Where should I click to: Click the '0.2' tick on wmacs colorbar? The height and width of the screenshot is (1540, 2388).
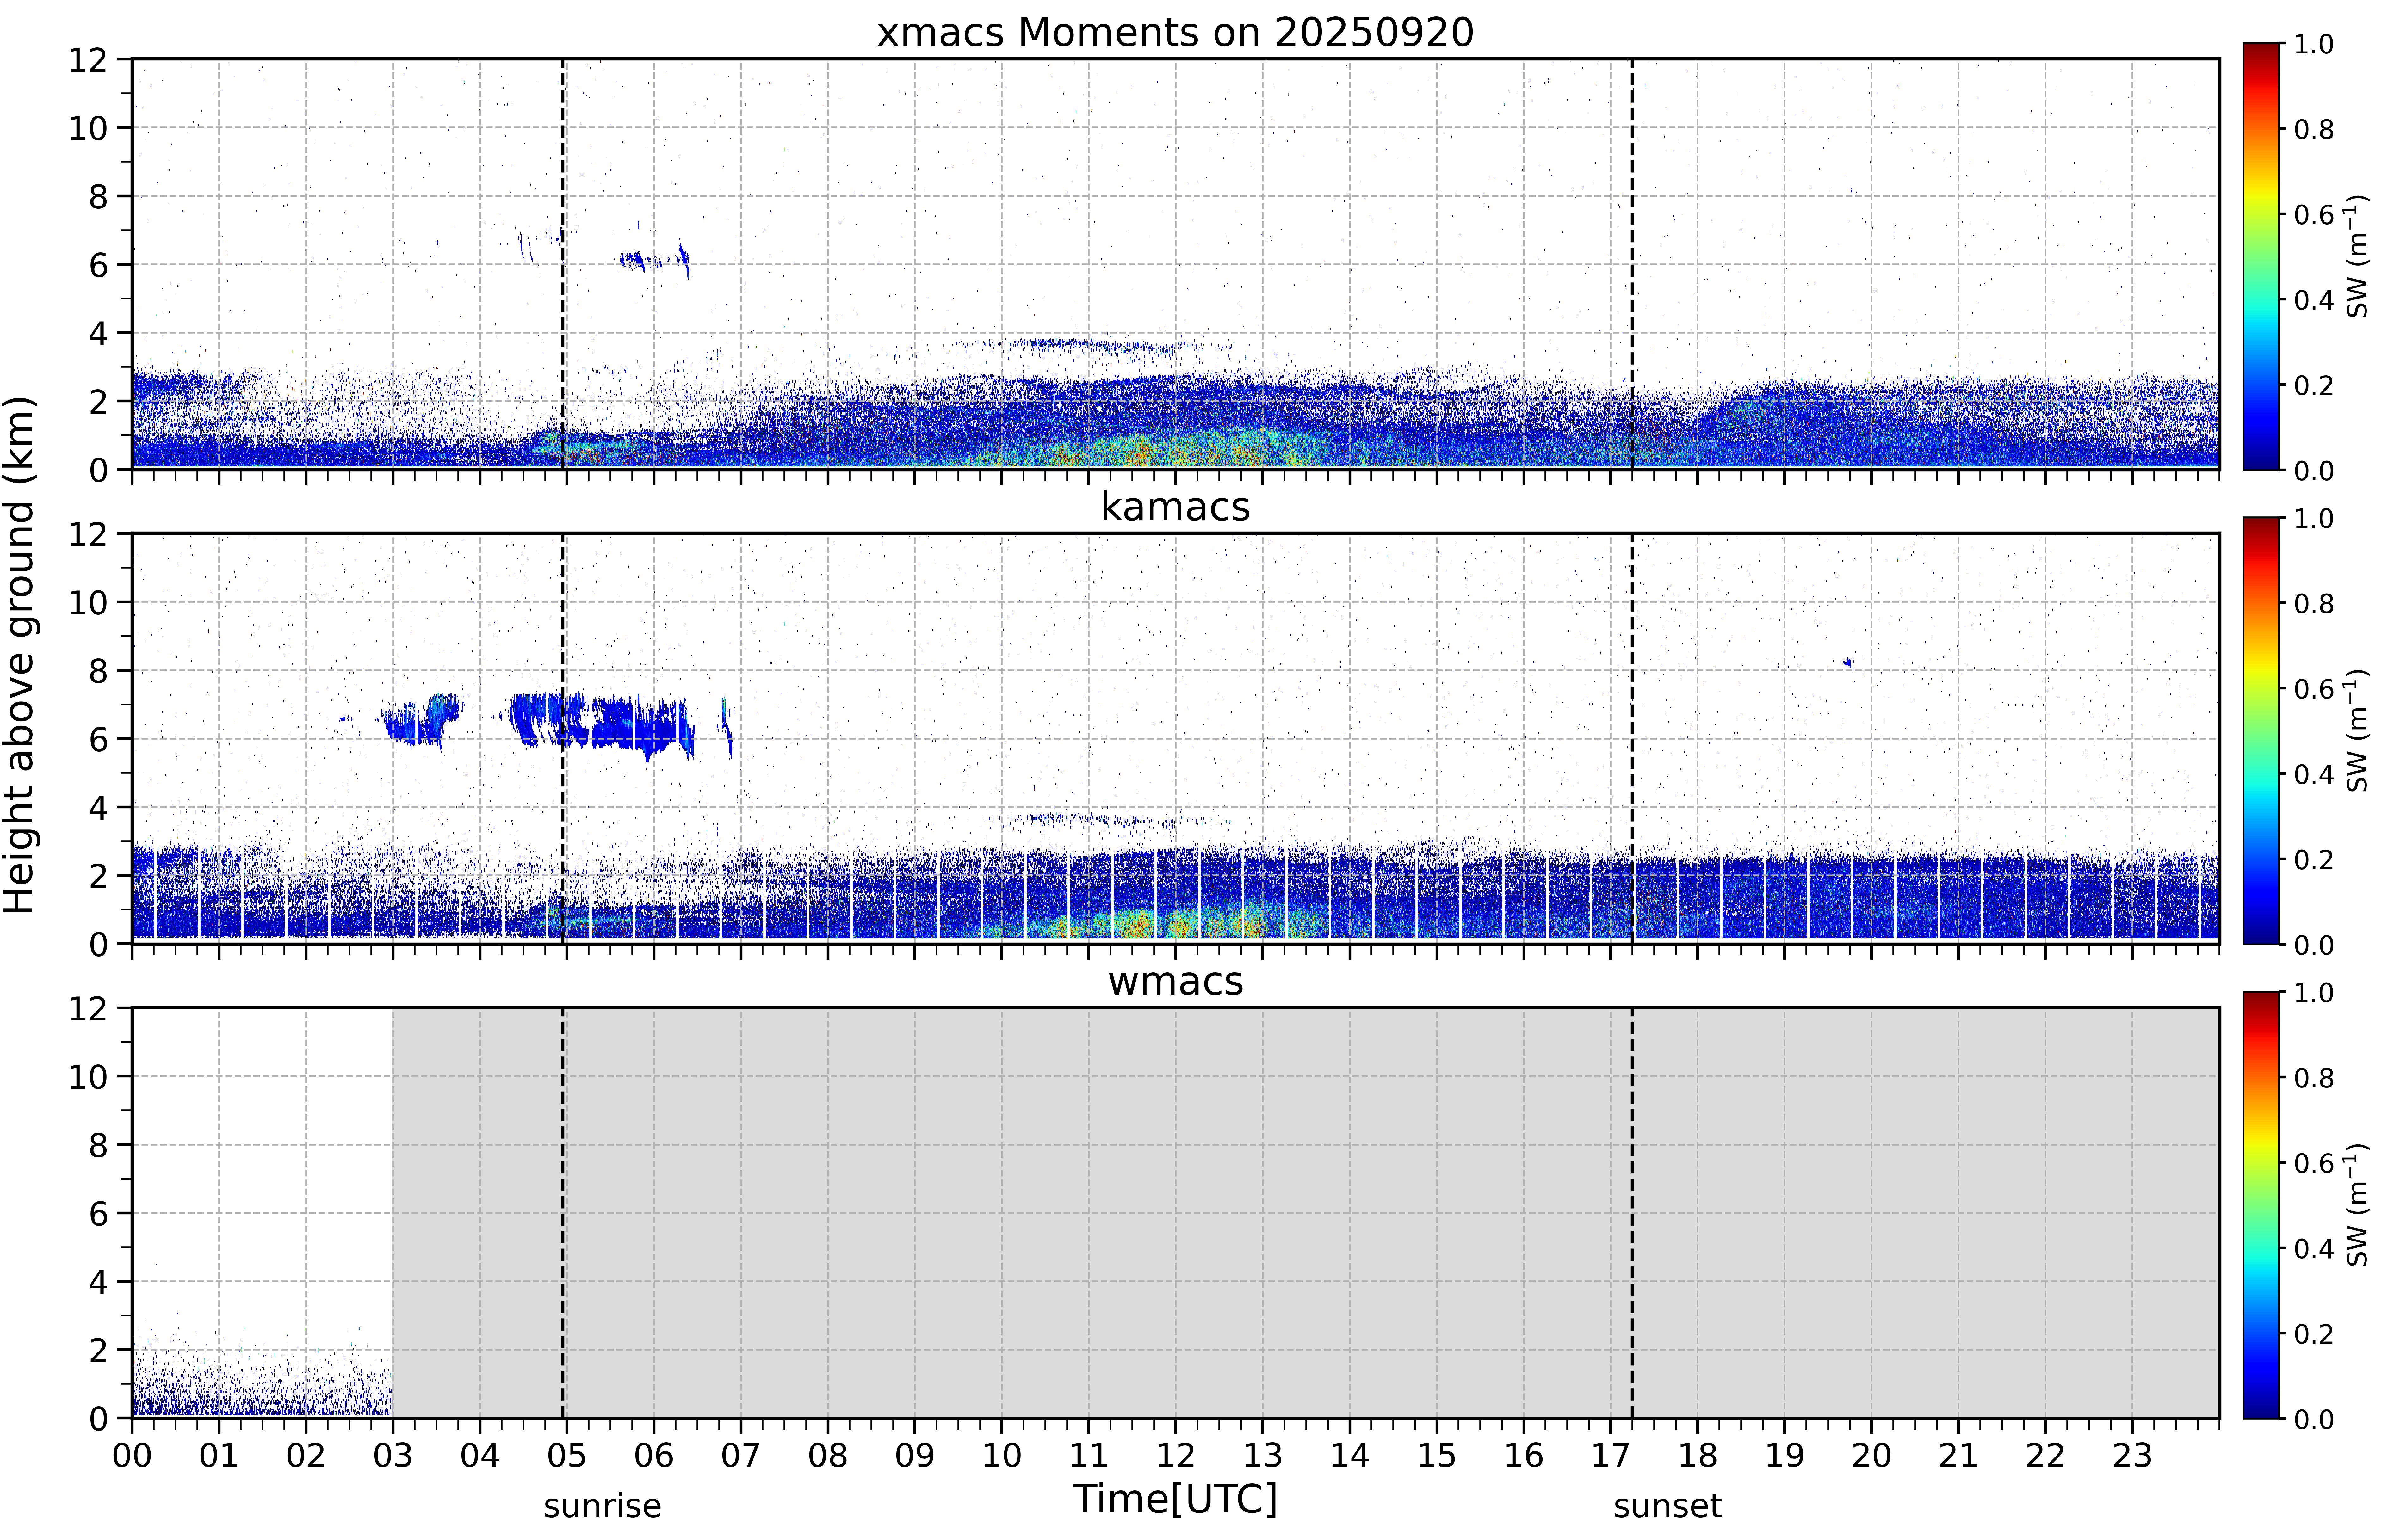2314,1334
